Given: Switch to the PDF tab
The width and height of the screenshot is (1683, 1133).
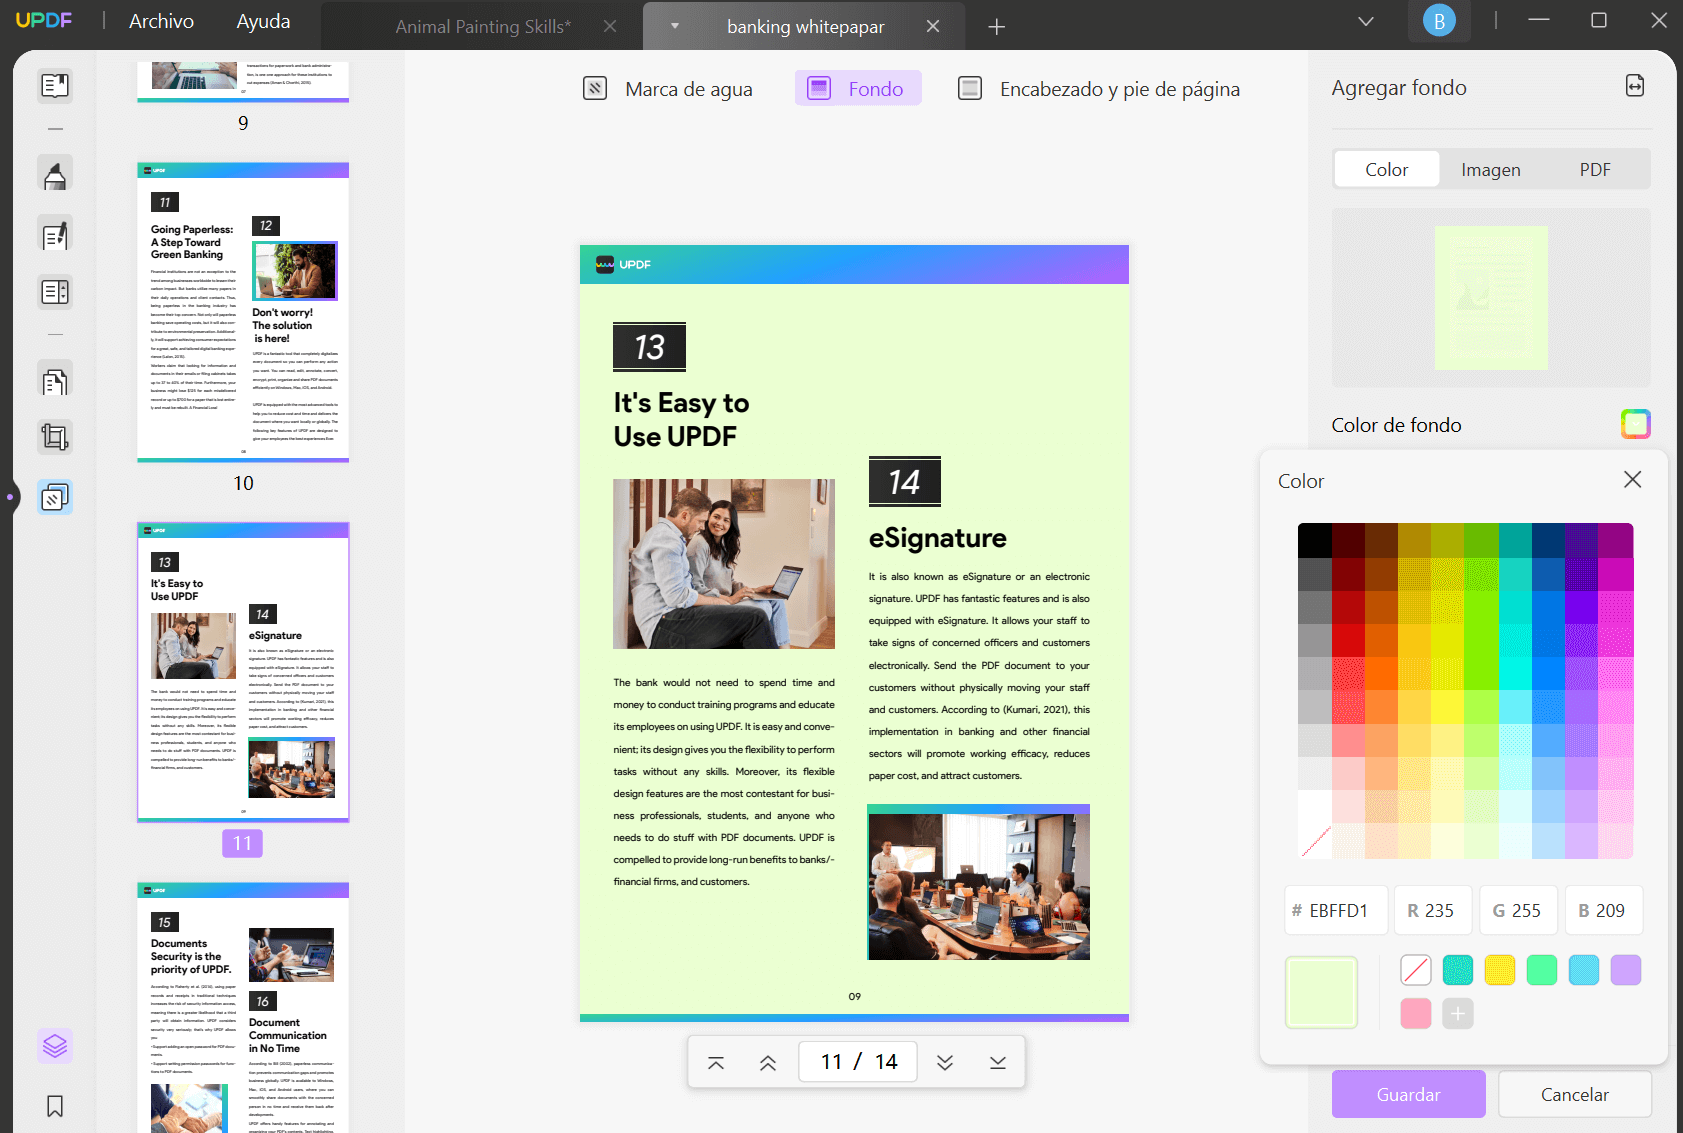Looking at the screenshot, I should (1594, 169).
